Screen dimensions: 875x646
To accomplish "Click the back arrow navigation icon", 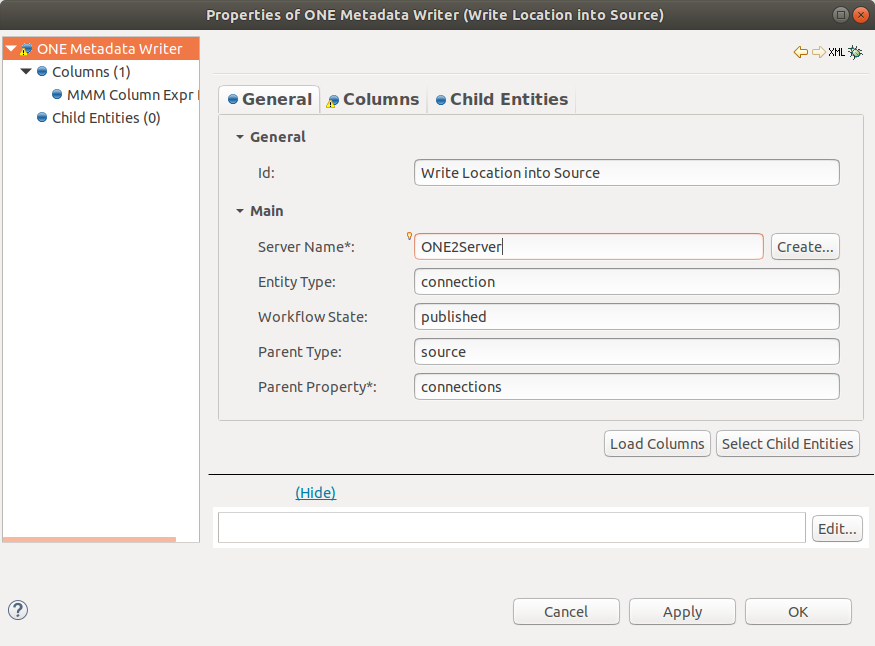I will coord(800,52).
